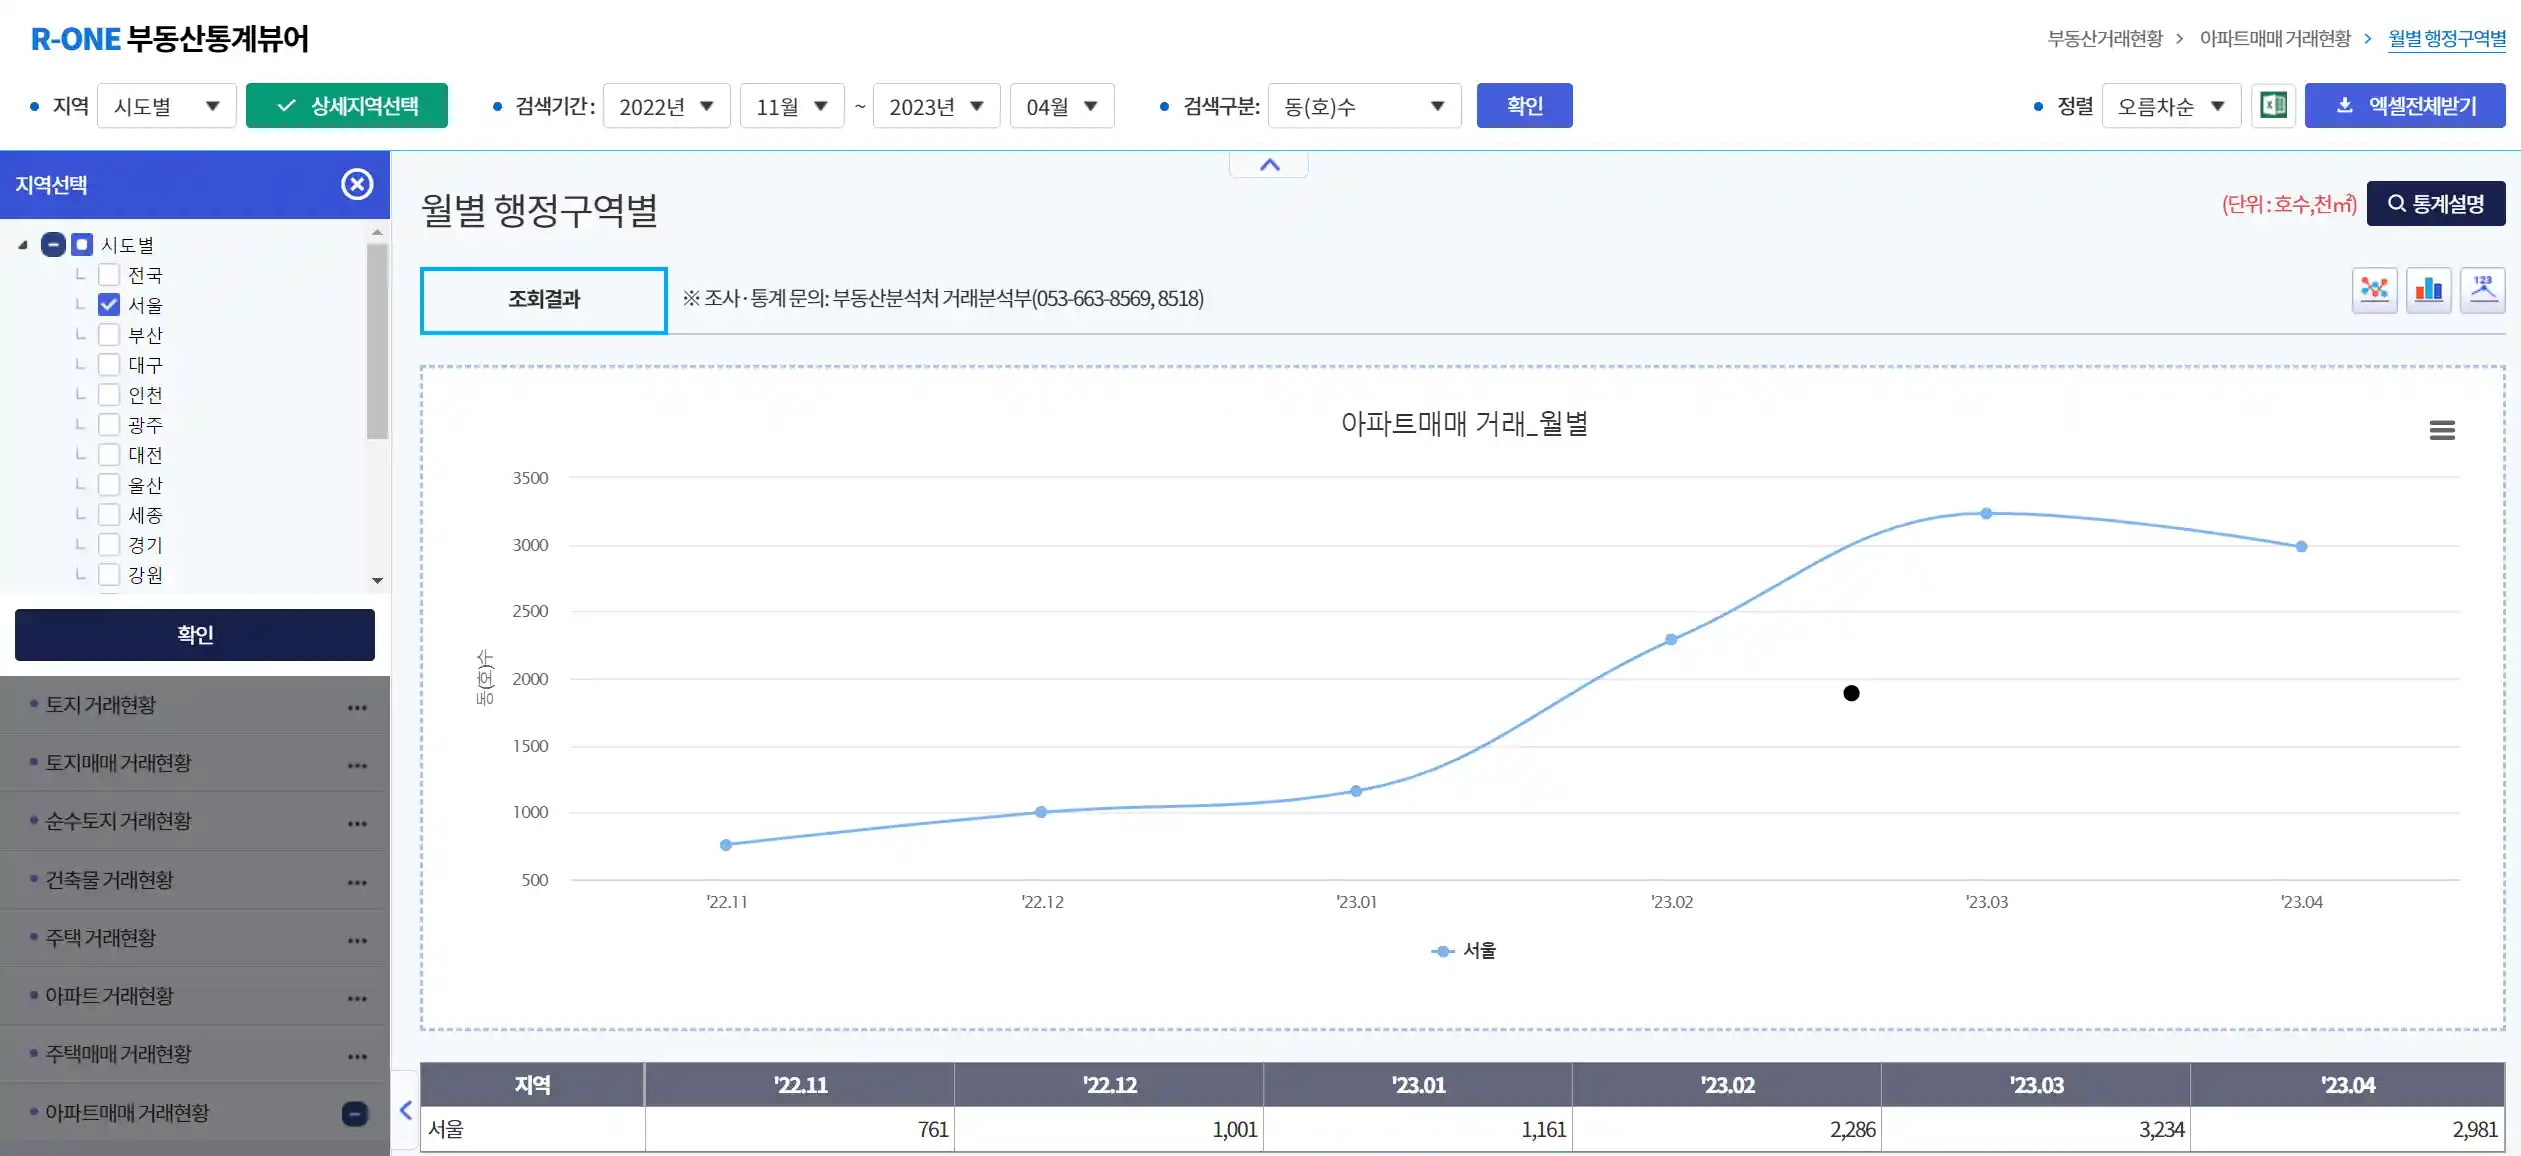Image resolution: width=2521 pixels, height=1156 pixels.
Task: Check the 광주 checkbox
Action: [x=109, y=425]
